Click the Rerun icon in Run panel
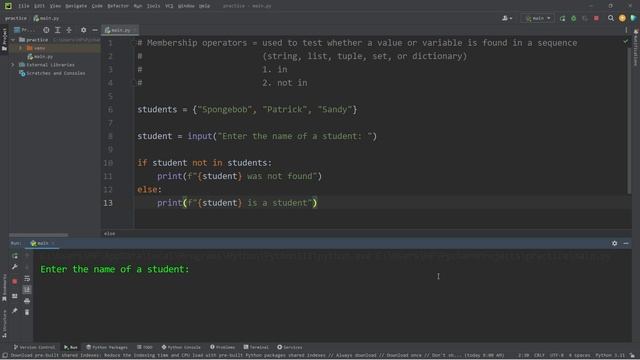The image size is (640, 360). [15, 256]
